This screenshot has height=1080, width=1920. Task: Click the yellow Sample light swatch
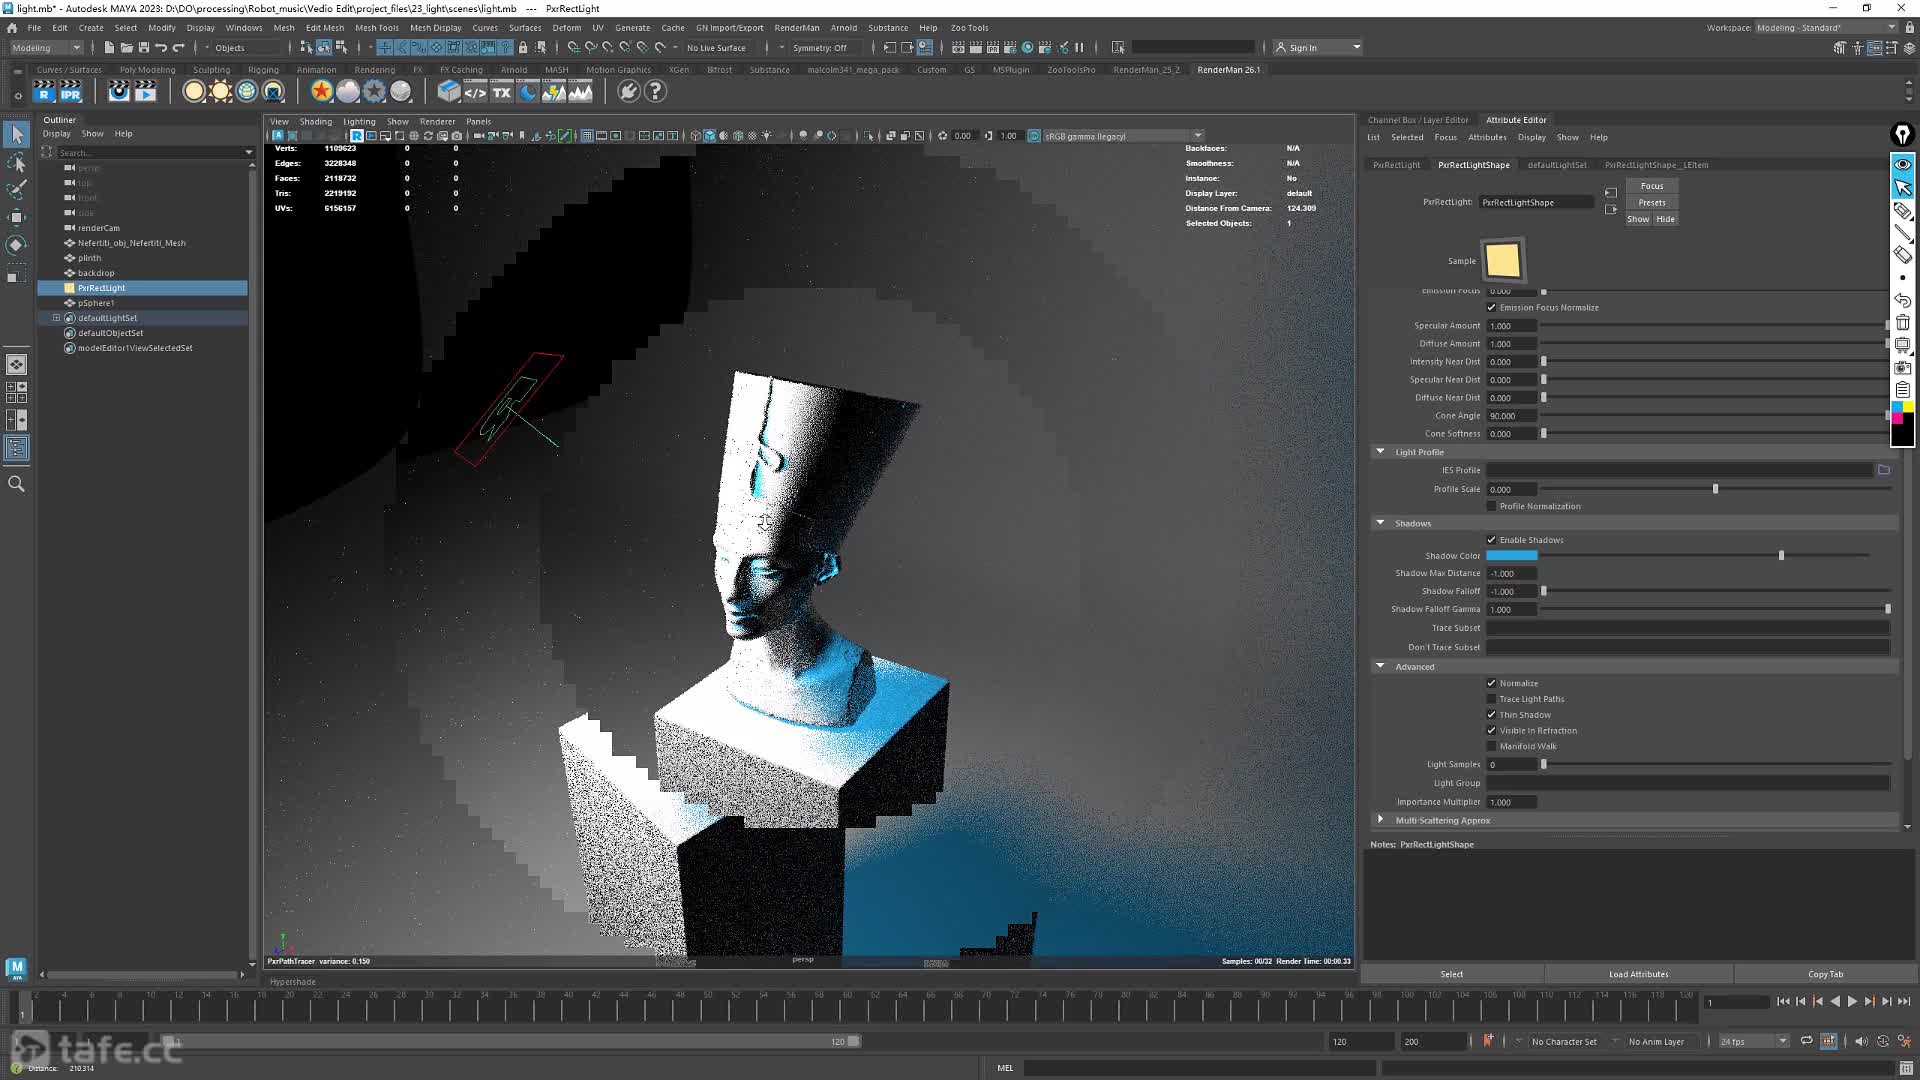pyautogui.click(x=1502, y=260)
